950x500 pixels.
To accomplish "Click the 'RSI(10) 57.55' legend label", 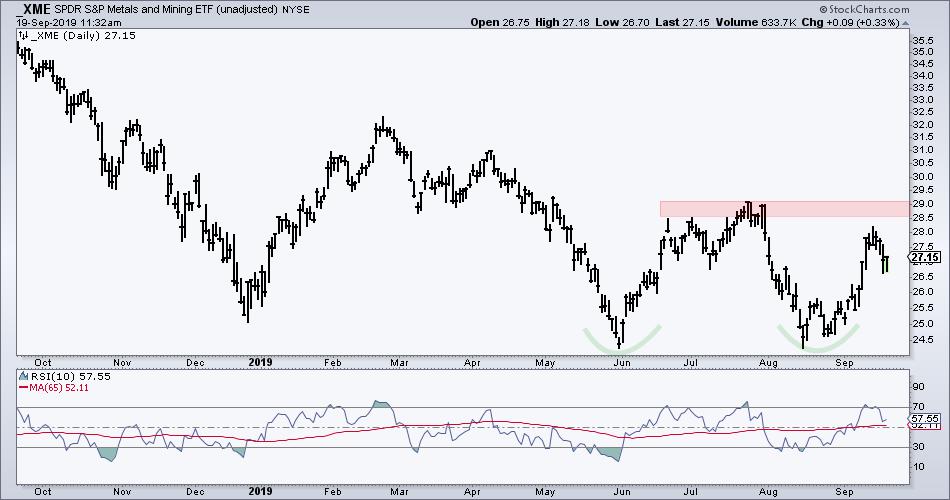I will tap(70, 376).
